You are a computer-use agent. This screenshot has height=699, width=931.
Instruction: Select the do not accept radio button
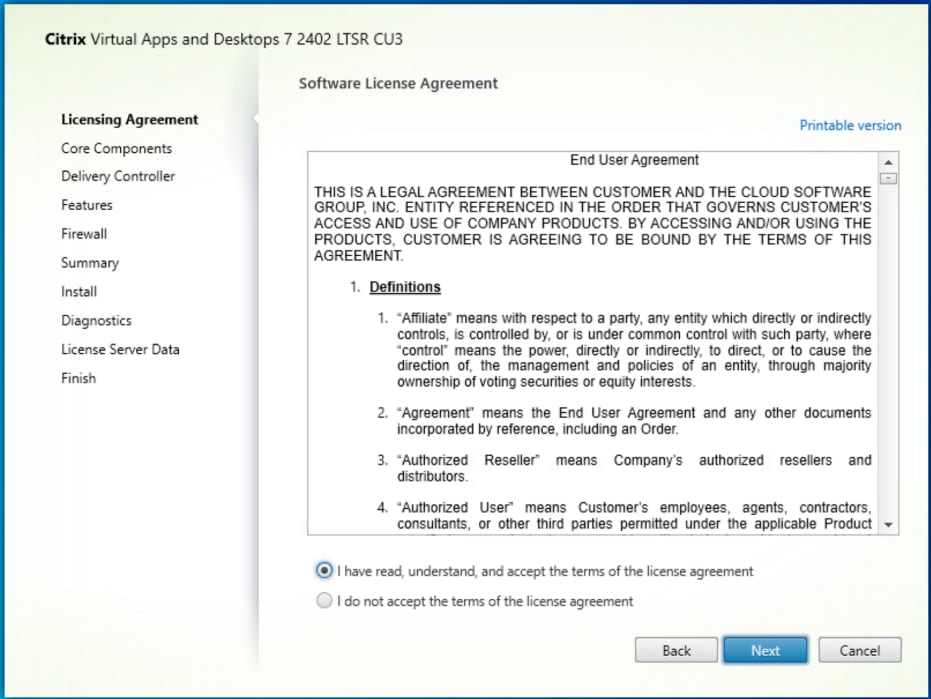pyautogui.click(x=324, y=600)
